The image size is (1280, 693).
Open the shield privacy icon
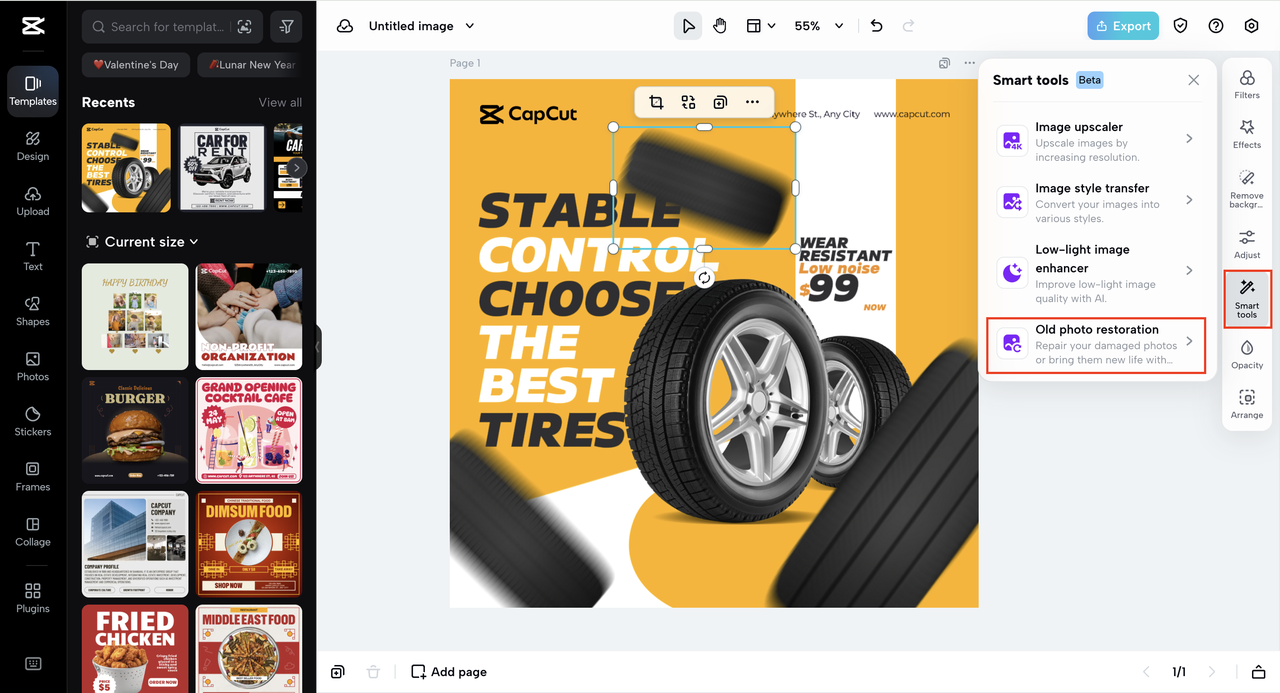tap(1181, 26)
